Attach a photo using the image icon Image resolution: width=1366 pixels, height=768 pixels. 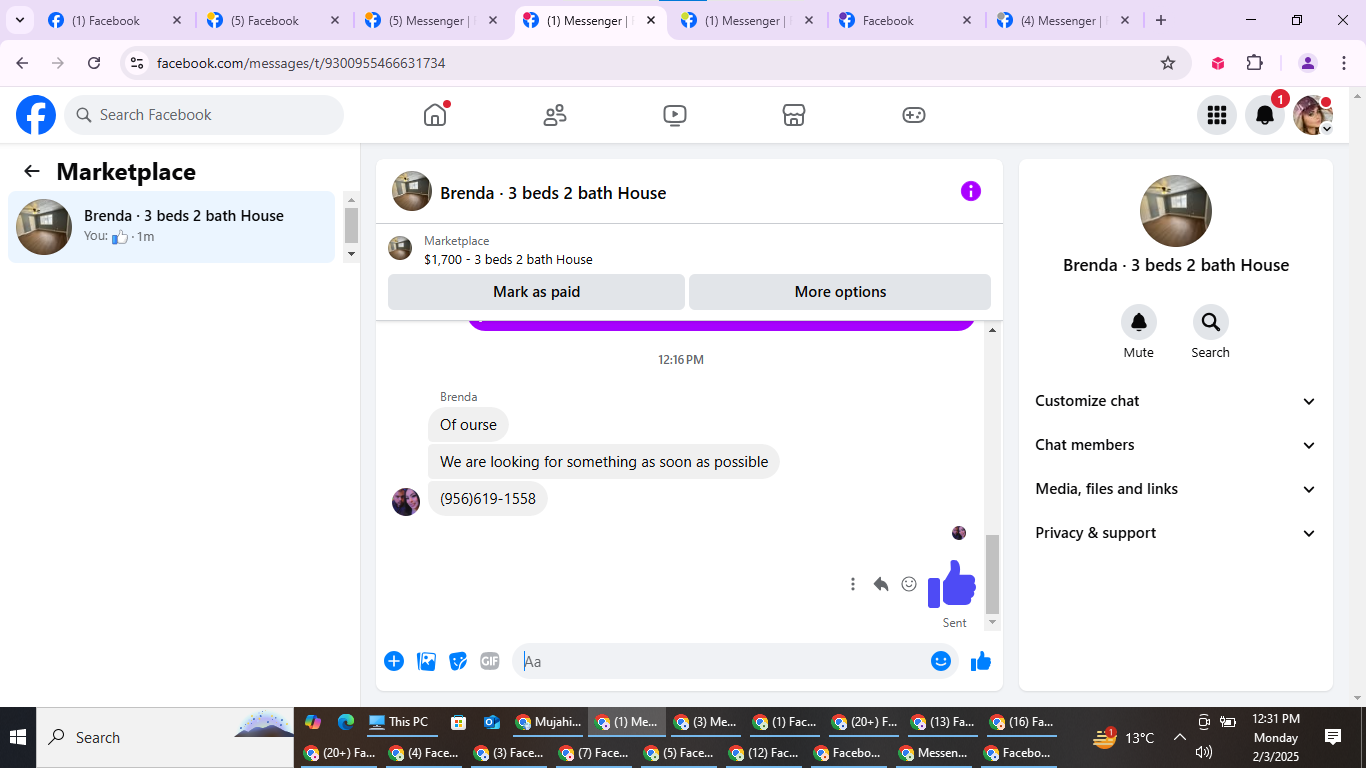(x=426, y=661)
